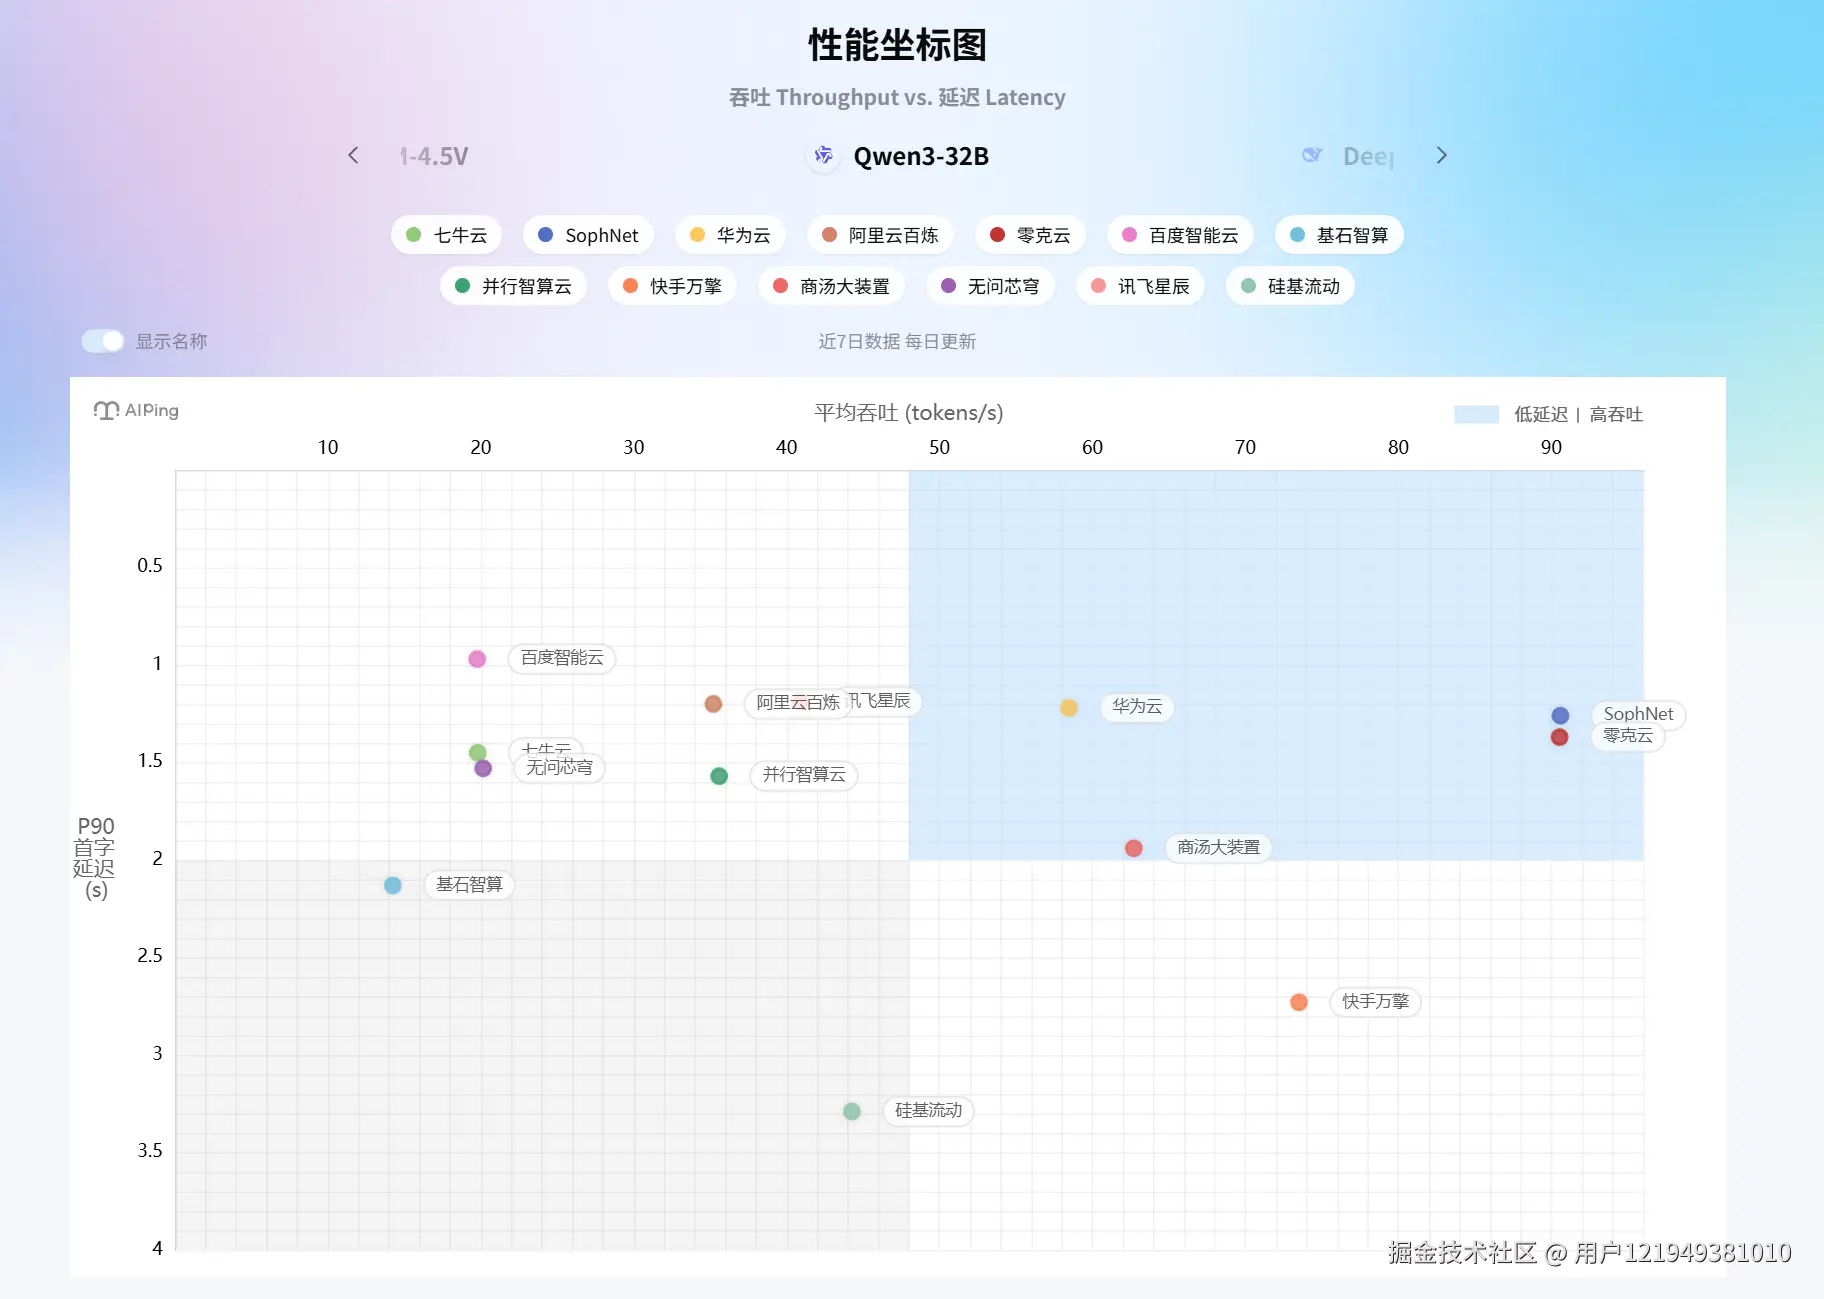The height and width of the screenshot is (1299, 1824).
Task: Click the green 并行智算云 data point
Action: (719, 776)
